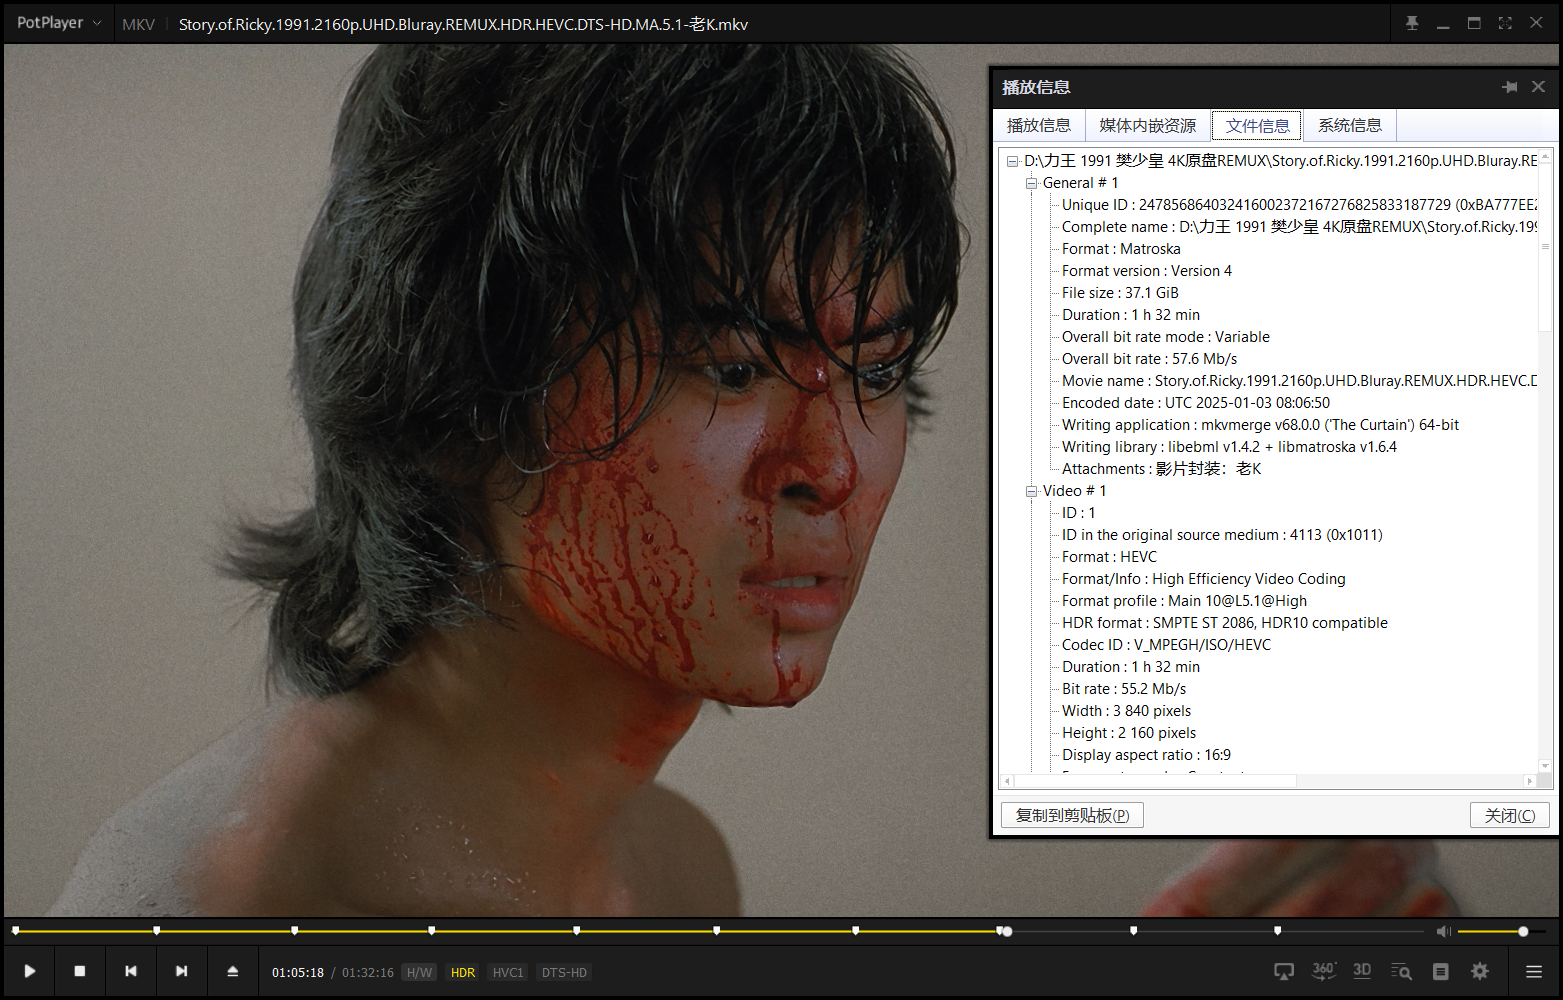Pin the 播放信息 dialog
Image resolution: width=1563 pixels, height=1000 pixels.
coord(1509,87)
